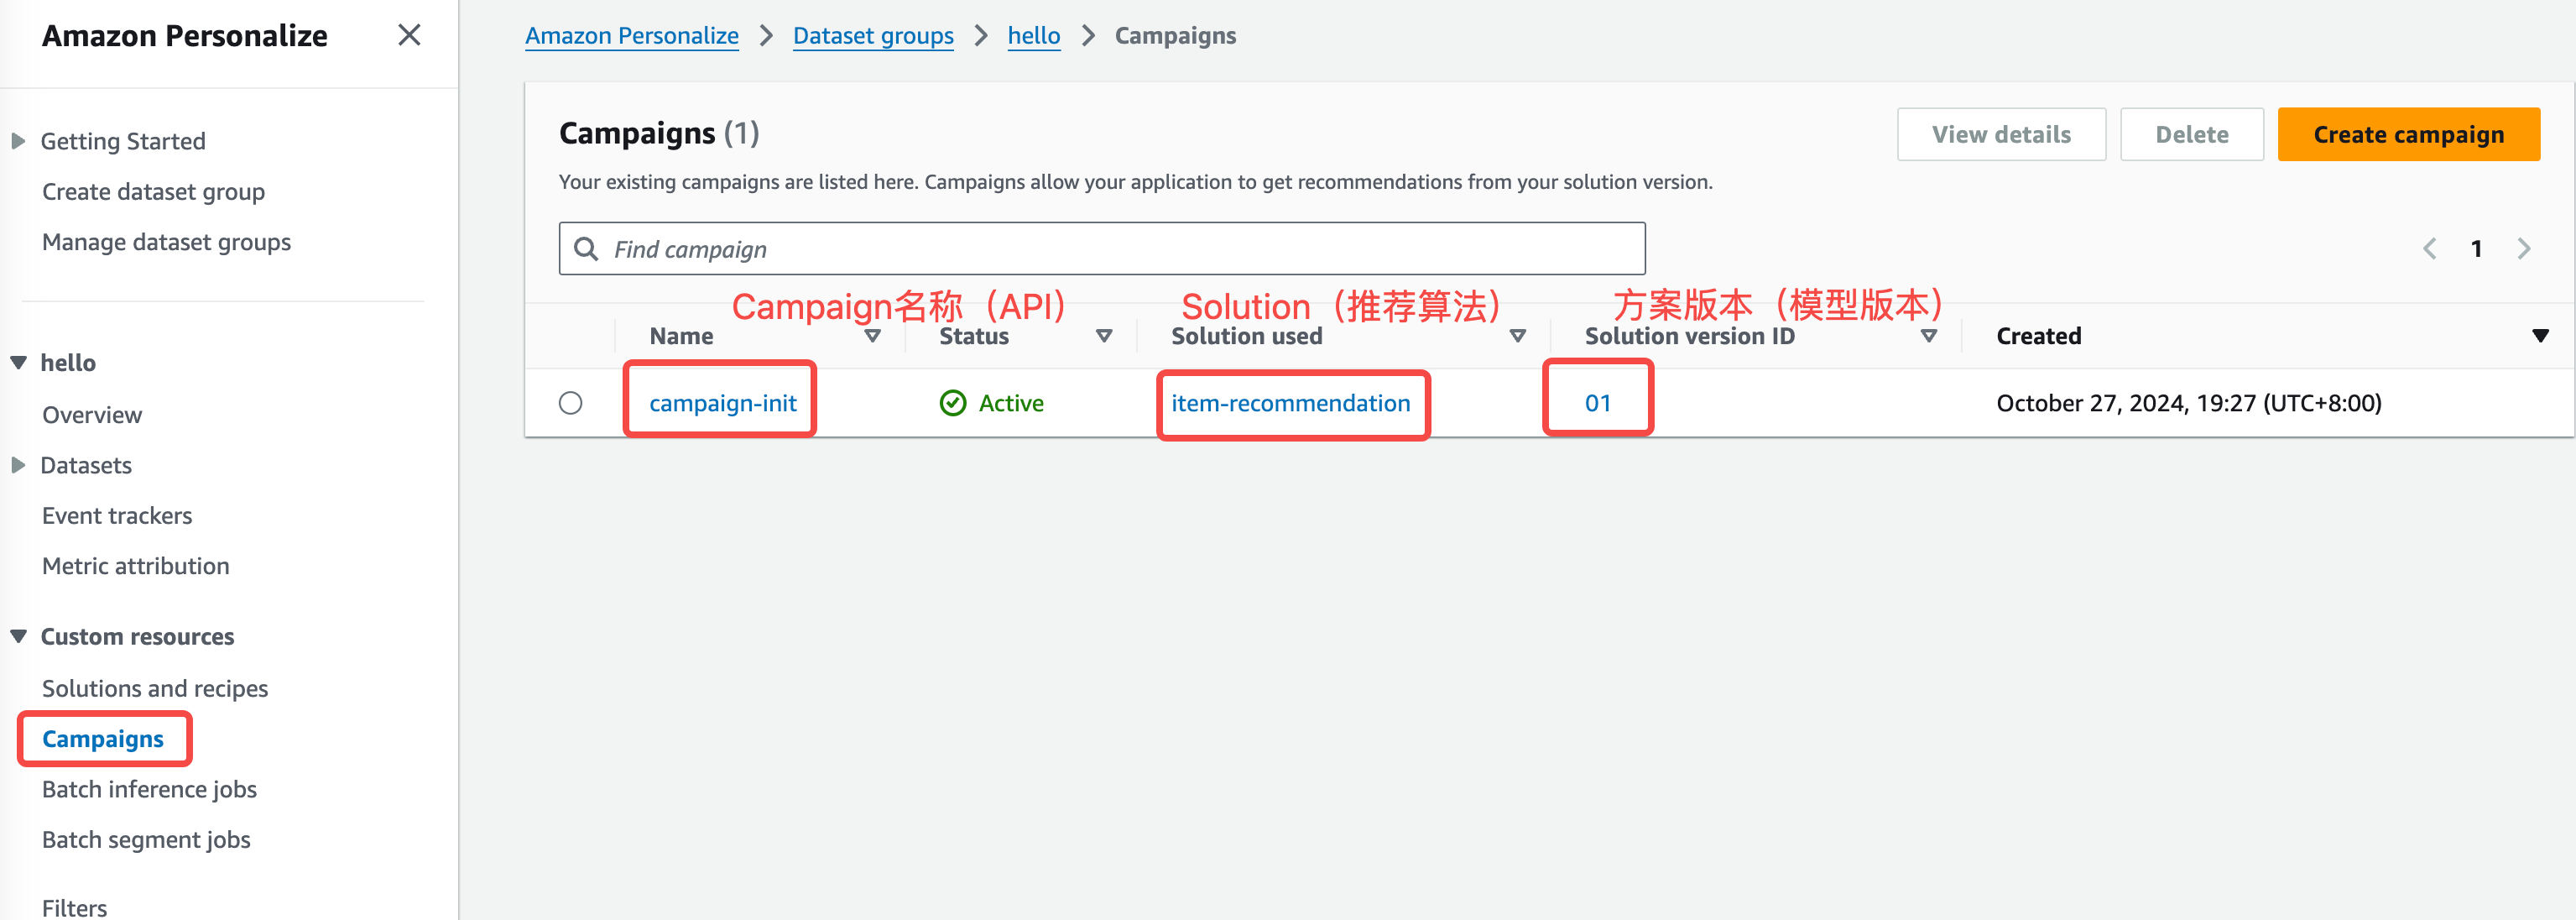Click the View details button

click(x=2001, y=135)
